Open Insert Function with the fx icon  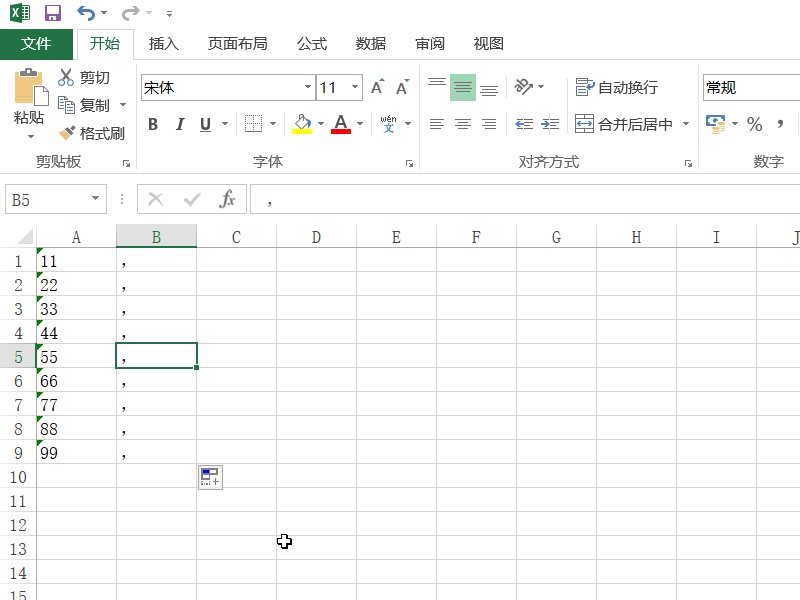coord(227,198)
